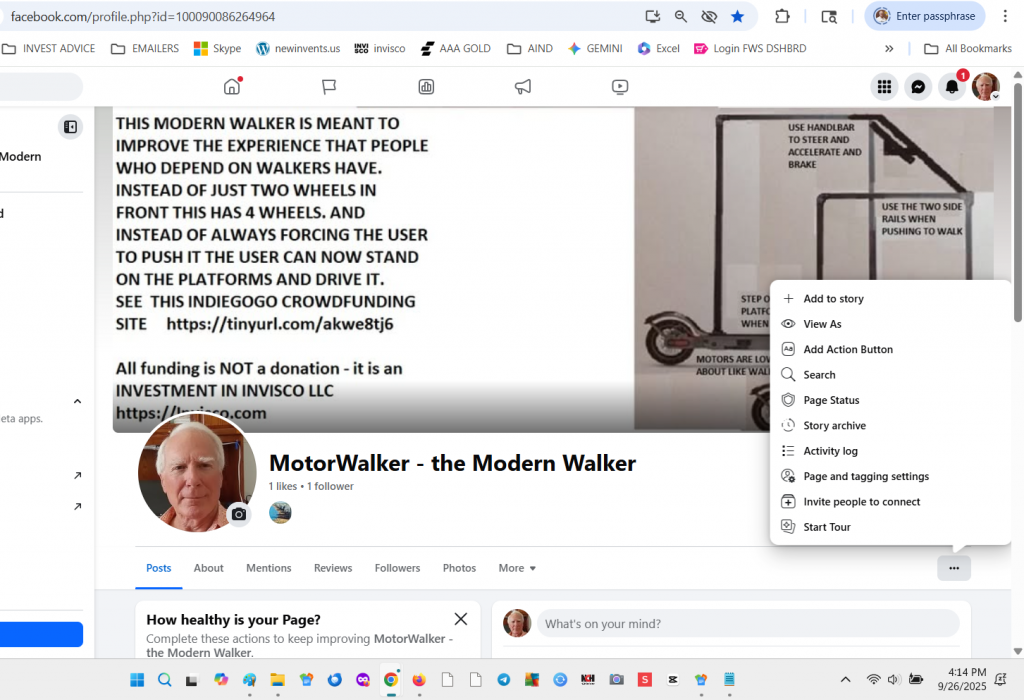Click camera icon on profile picture

[238, 514]
